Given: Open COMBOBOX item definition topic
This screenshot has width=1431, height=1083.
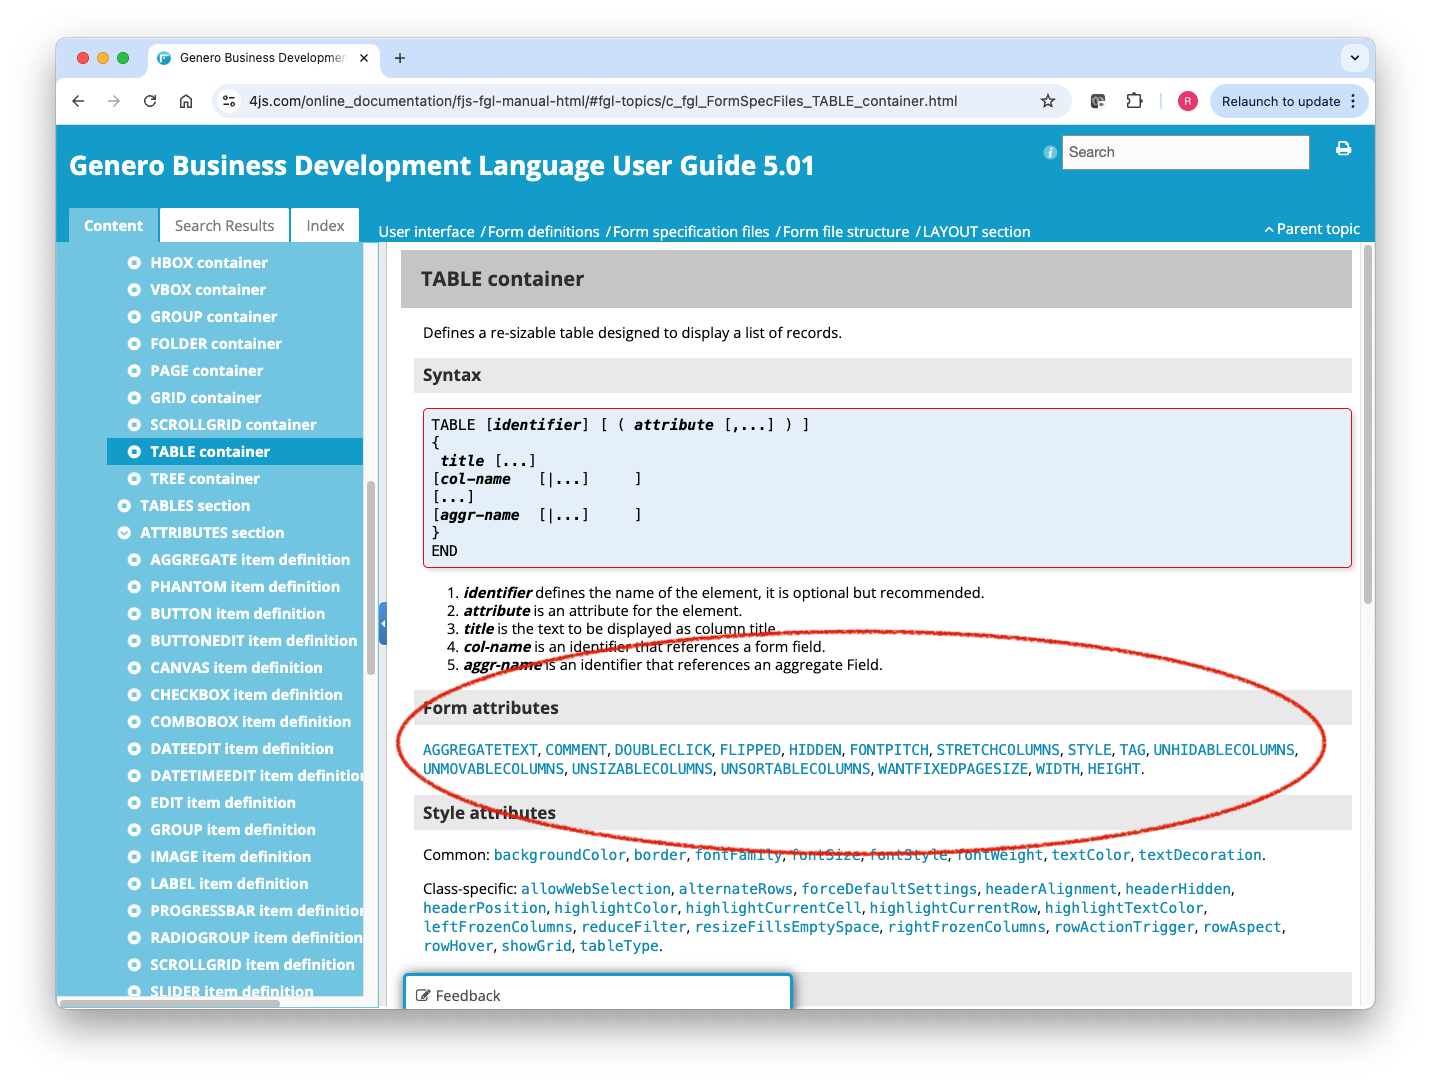Looking at the screenshot, I should pyautogui.click(x=251, y=722).
